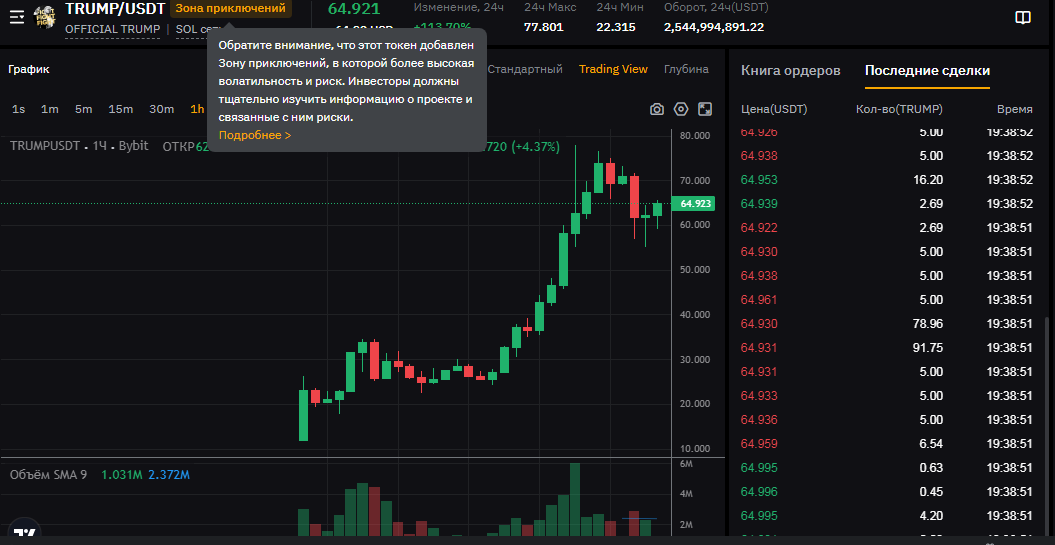Click the 64.921 last price header
The width and height of the screenshot is (1055, 545).
(354, 9)
